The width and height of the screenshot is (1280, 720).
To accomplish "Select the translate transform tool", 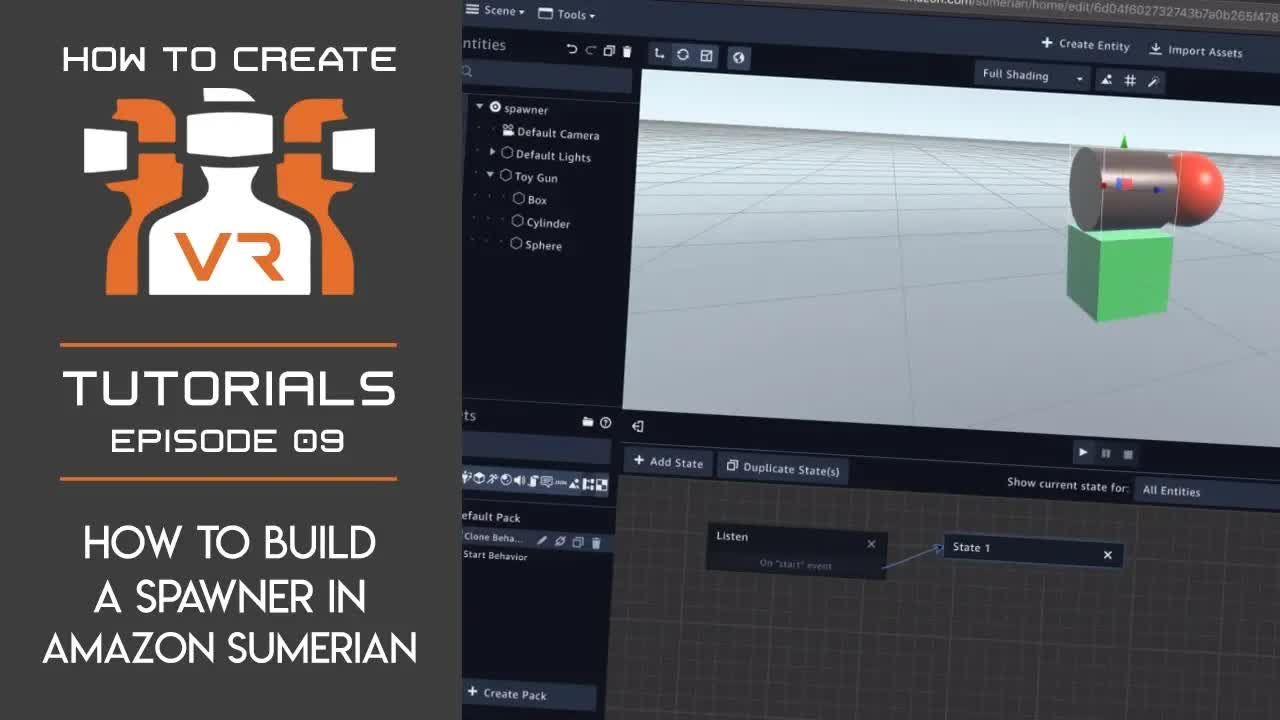I will [659, 53].
